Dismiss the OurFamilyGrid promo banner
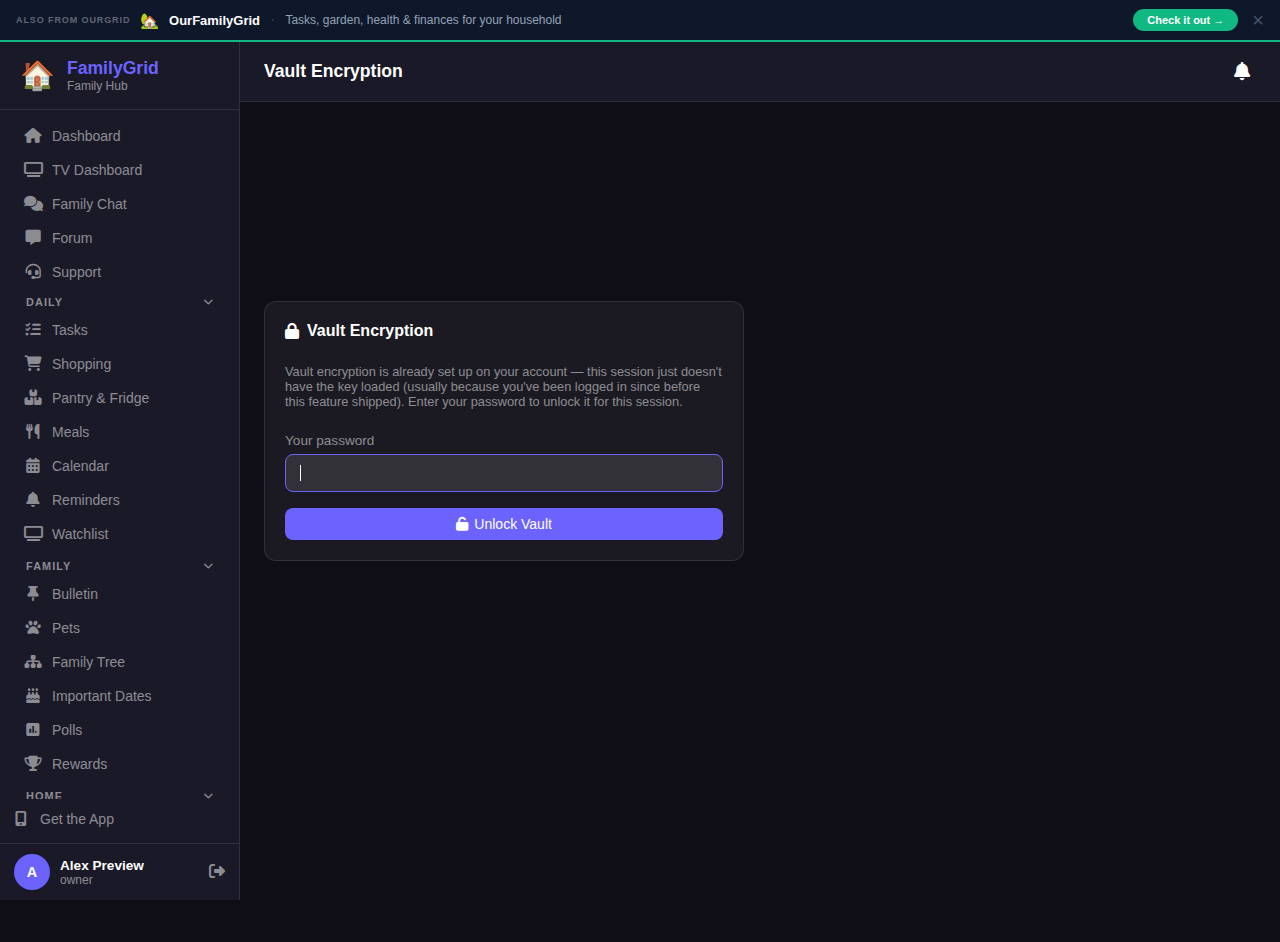Image resolution: width=1280 pixels, height=942 pixels. click(1258, 20)
